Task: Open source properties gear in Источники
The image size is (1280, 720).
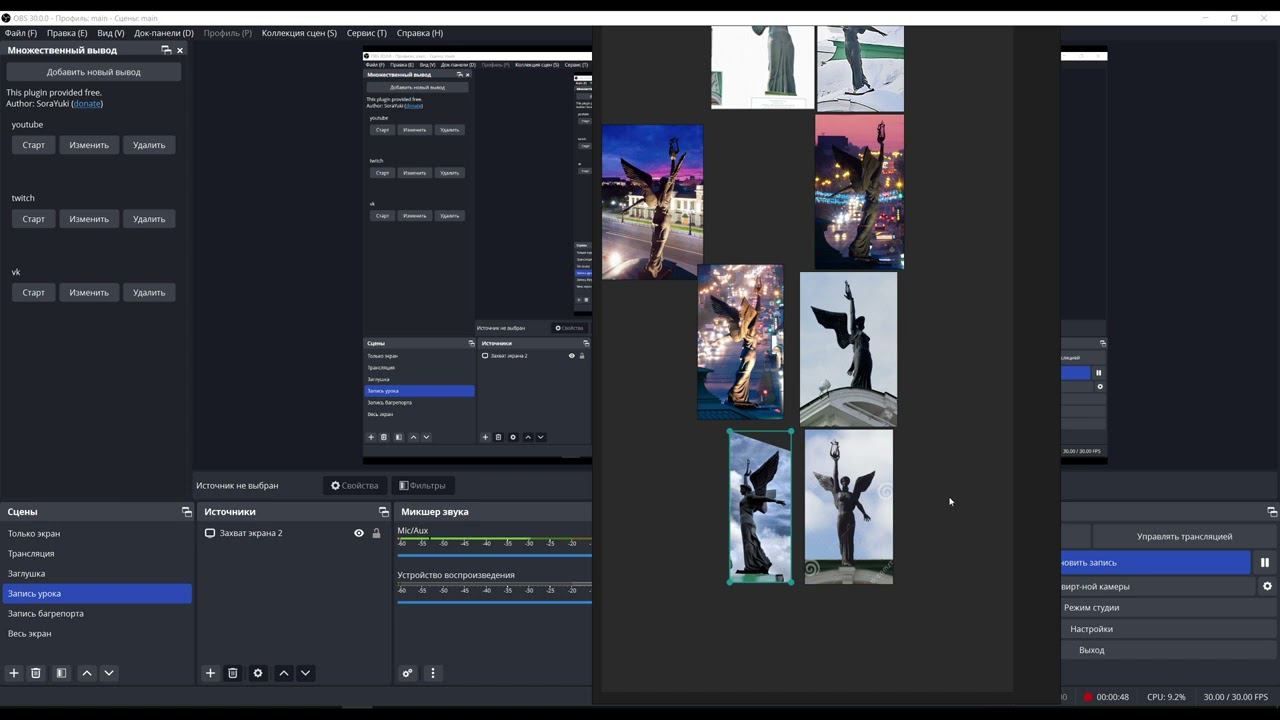Action: point(258,673)
